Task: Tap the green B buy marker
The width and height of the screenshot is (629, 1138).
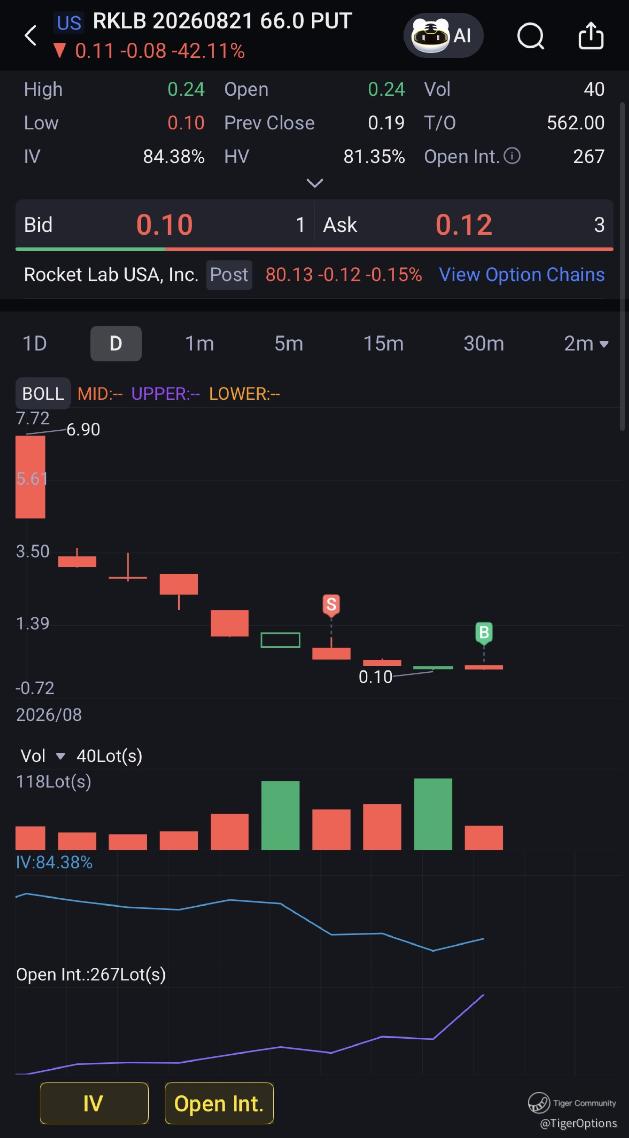Action: 484,633
